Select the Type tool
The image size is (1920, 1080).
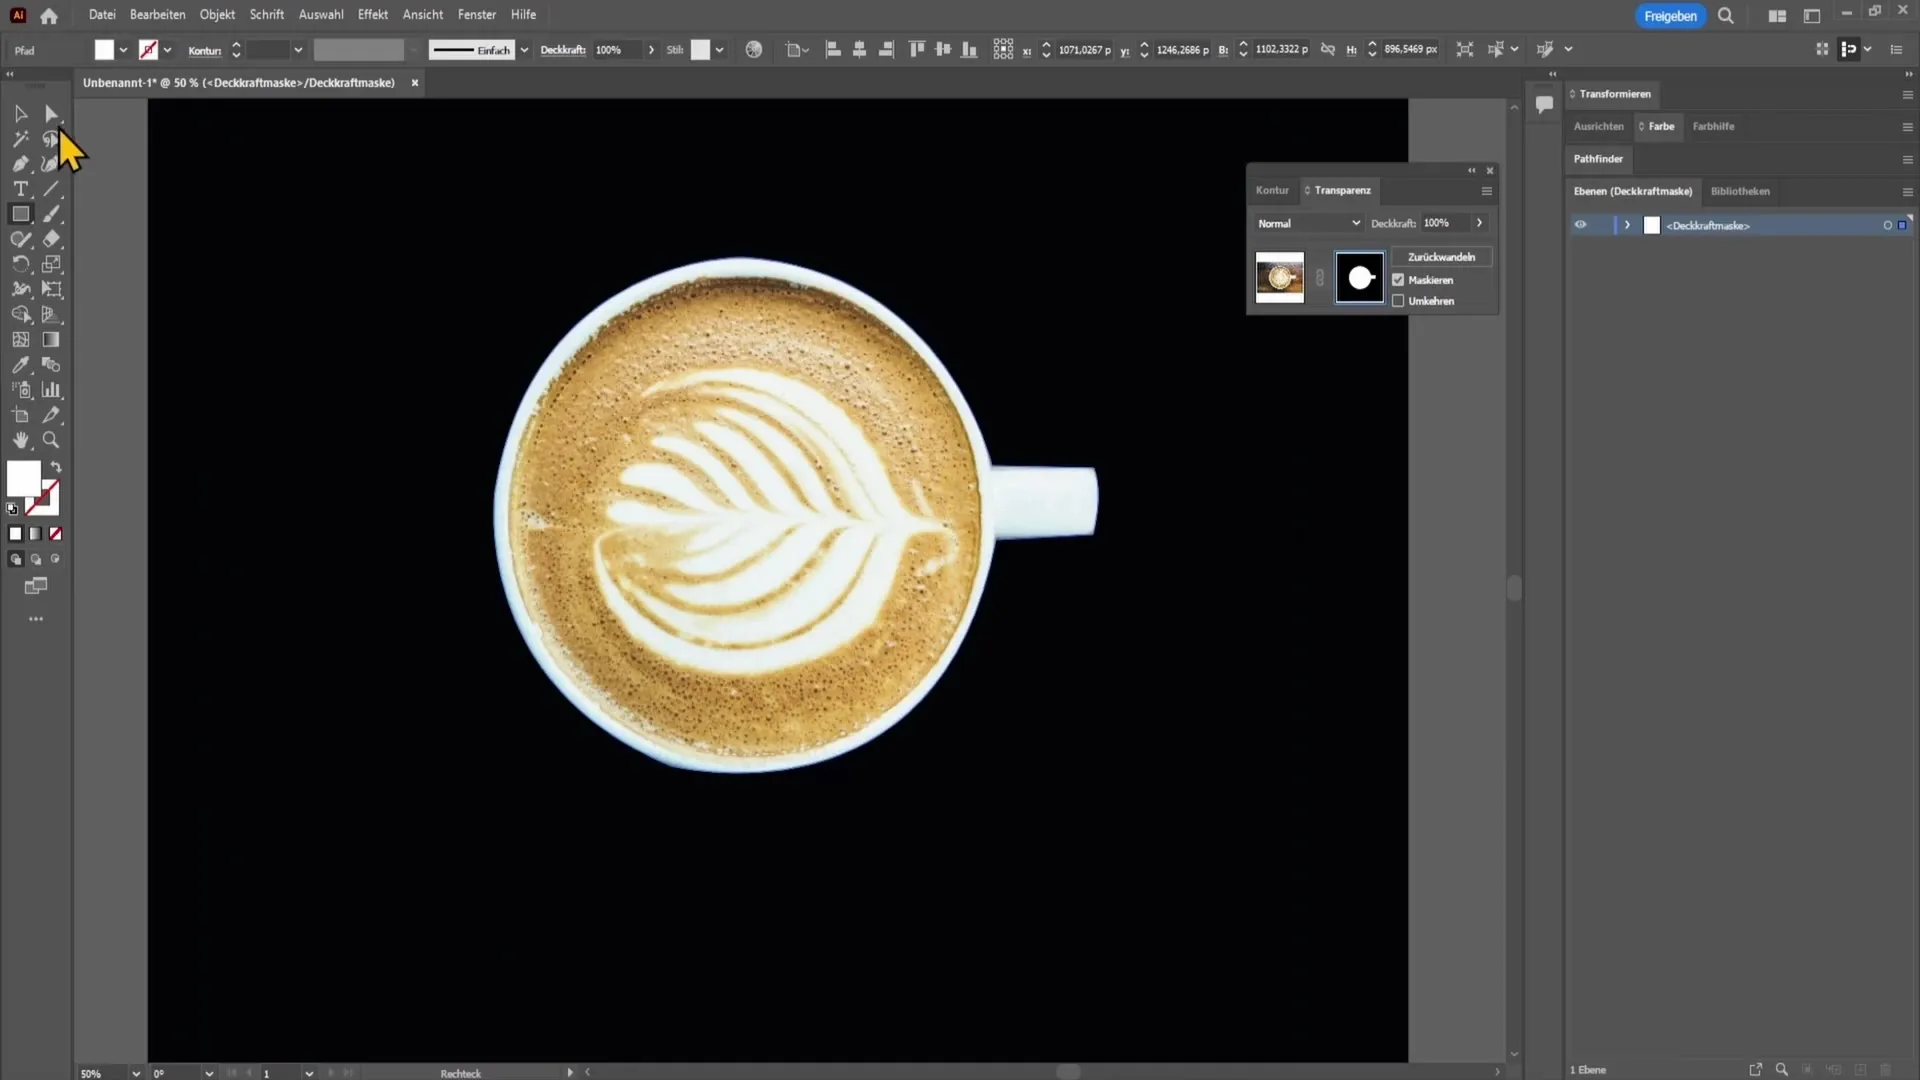pyautogui.click(x=20, y=189)
